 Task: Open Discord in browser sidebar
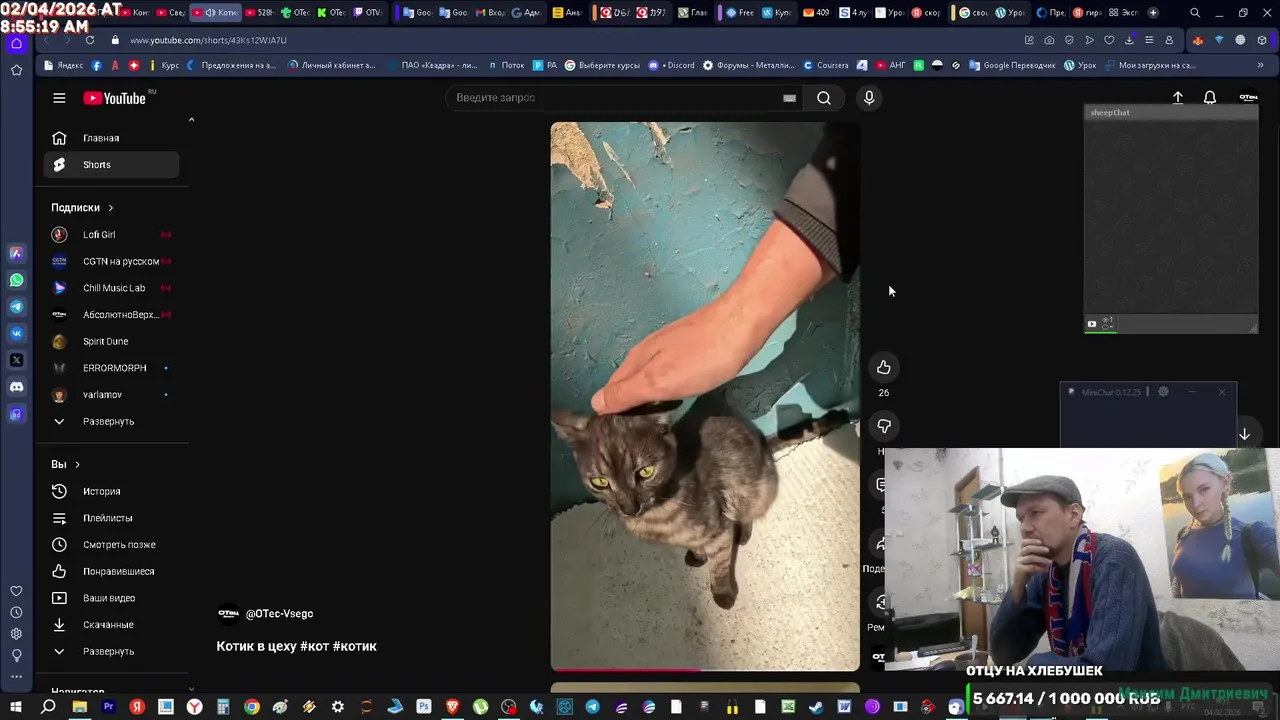(x=16, y=387)
